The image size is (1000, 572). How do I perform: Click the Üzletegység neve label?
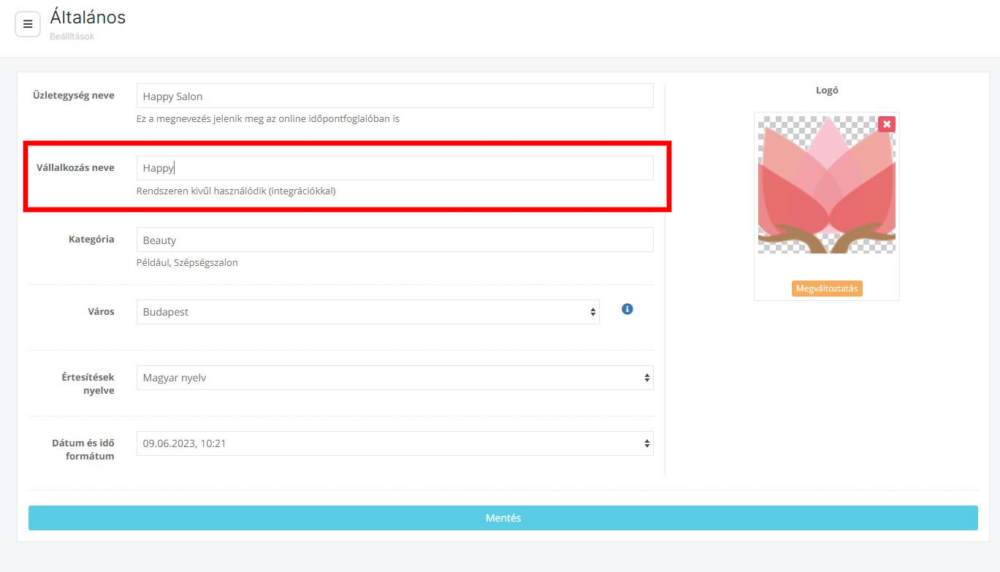73,96
